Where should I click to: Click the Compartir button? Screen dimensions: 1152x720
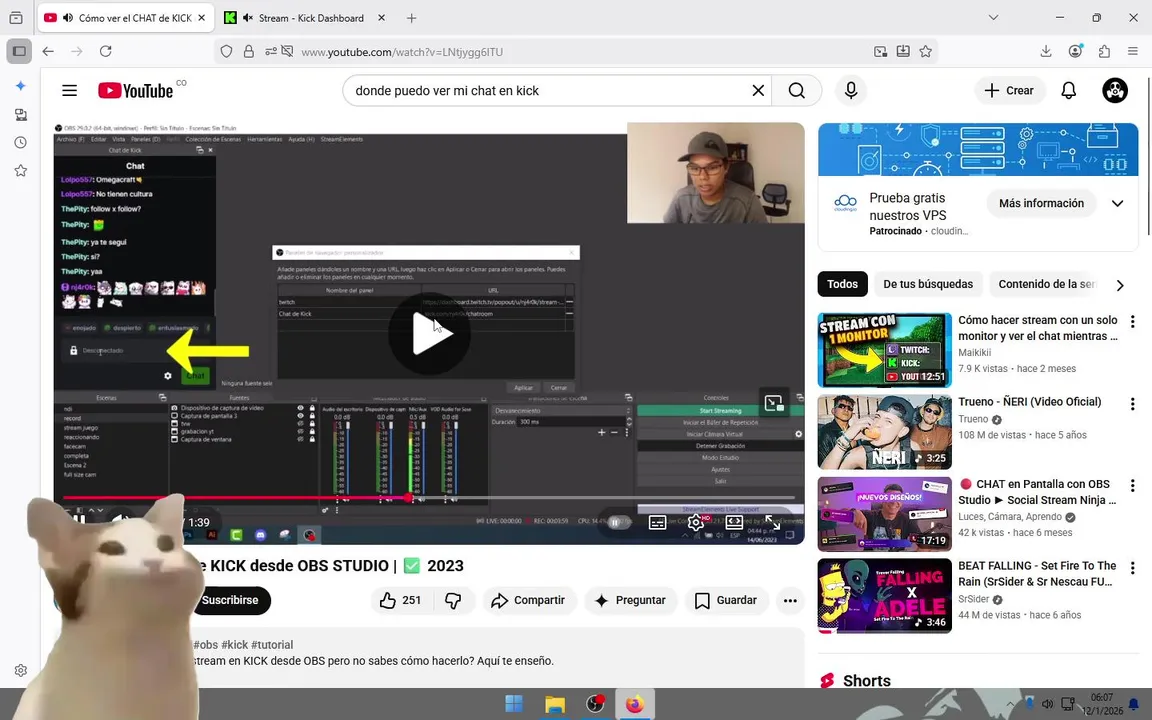[529, 600]
